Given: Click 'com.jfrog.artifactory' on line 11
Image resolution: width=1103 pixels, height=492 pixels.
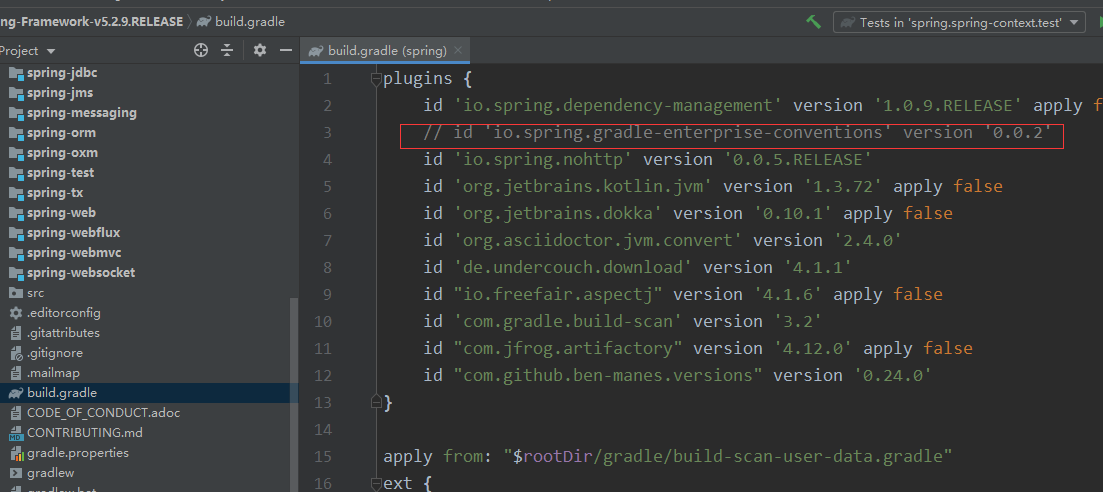Looking at the screenshot, I should pos(568,348).
